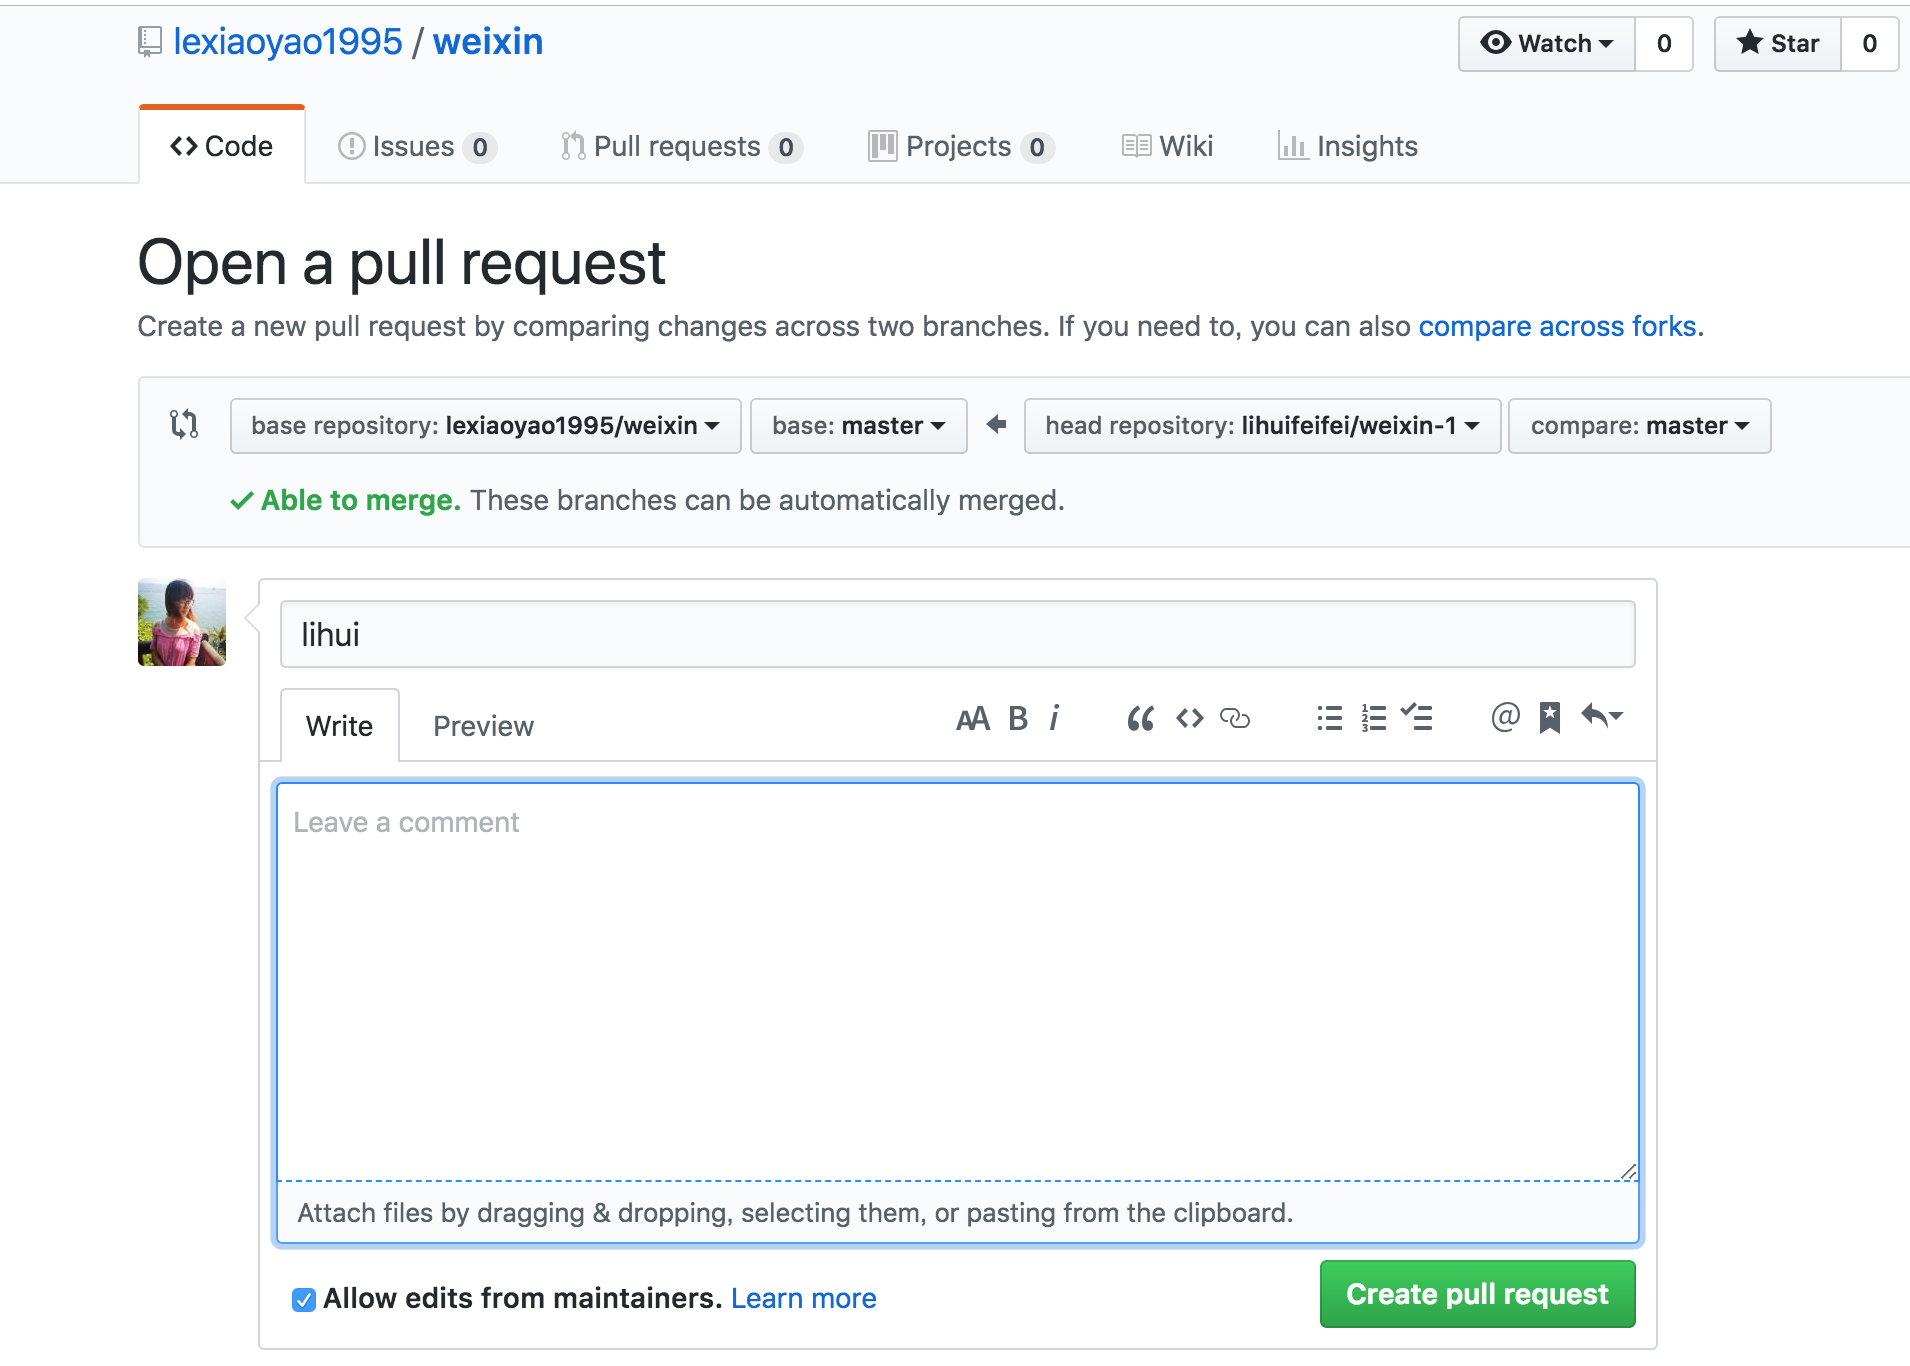Open the Wiki tab
This screenshot has height=1366, width=1910.
pos(1167,146)
